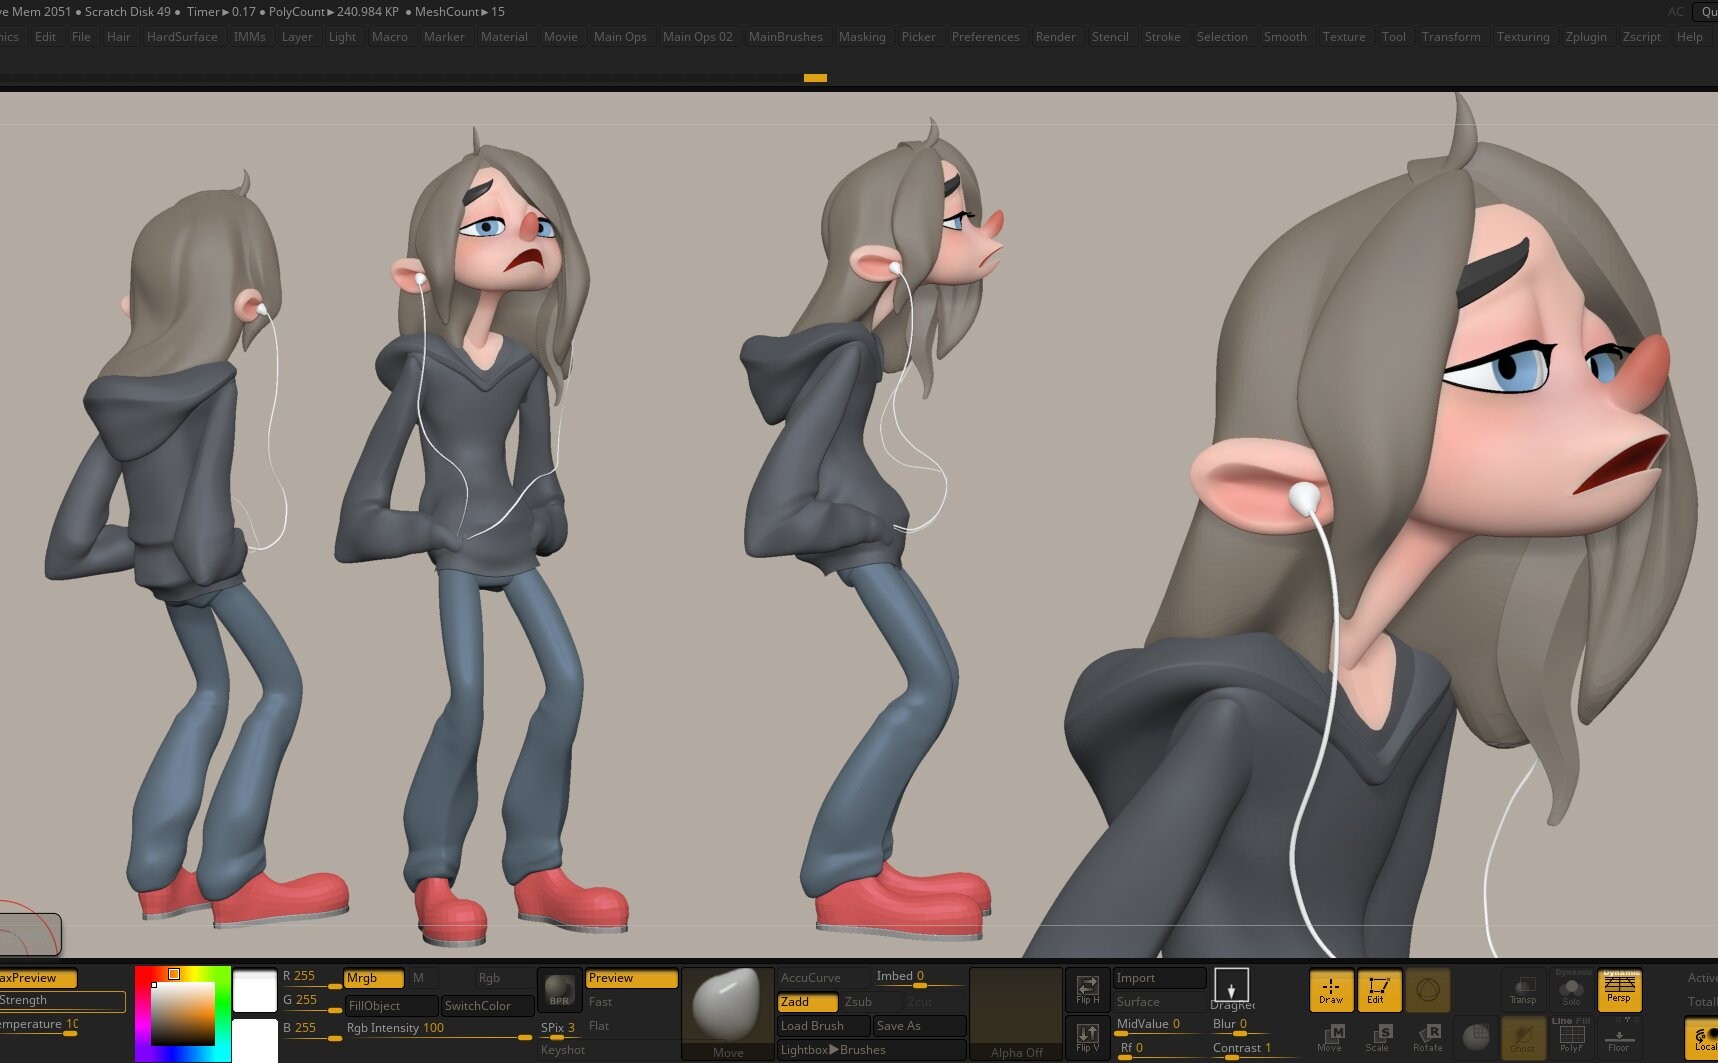Screen dimensions: 1718x1063
Task: Toggle Solo mode
Action: (1571, 991)
